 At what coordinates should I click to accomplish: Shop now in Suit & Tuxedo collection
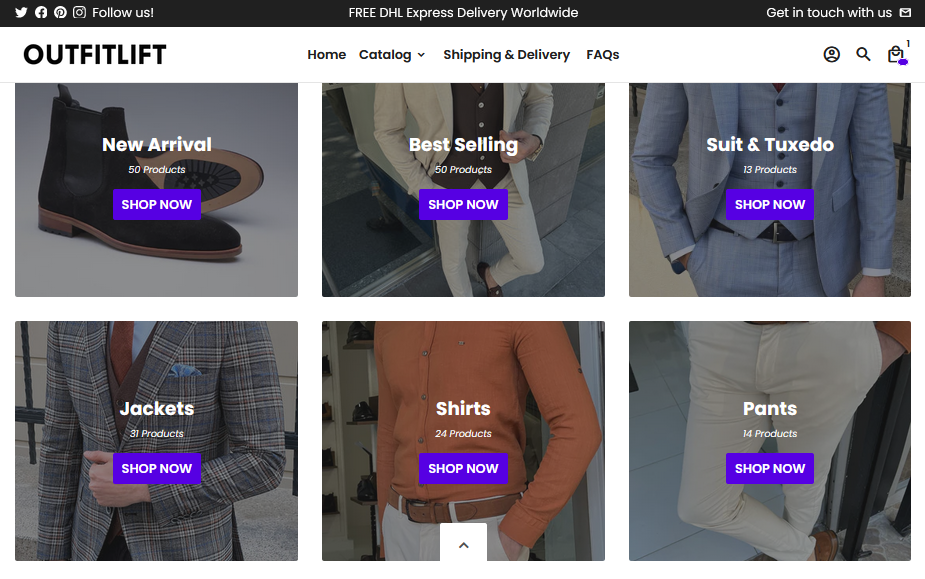click(x=769, y=205)
